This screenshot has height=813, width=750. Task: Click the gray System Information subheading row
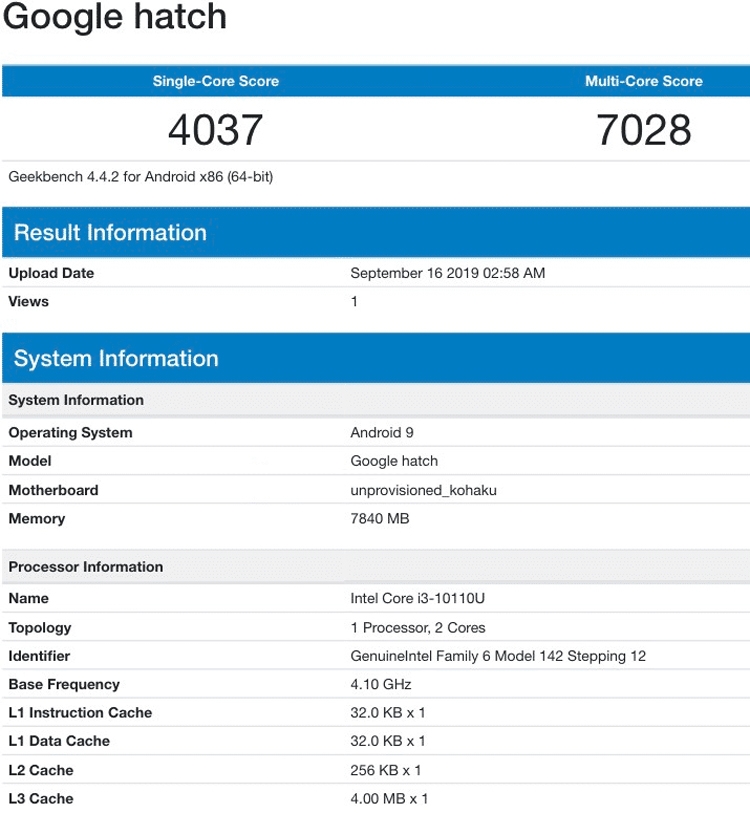pos(376,400)
